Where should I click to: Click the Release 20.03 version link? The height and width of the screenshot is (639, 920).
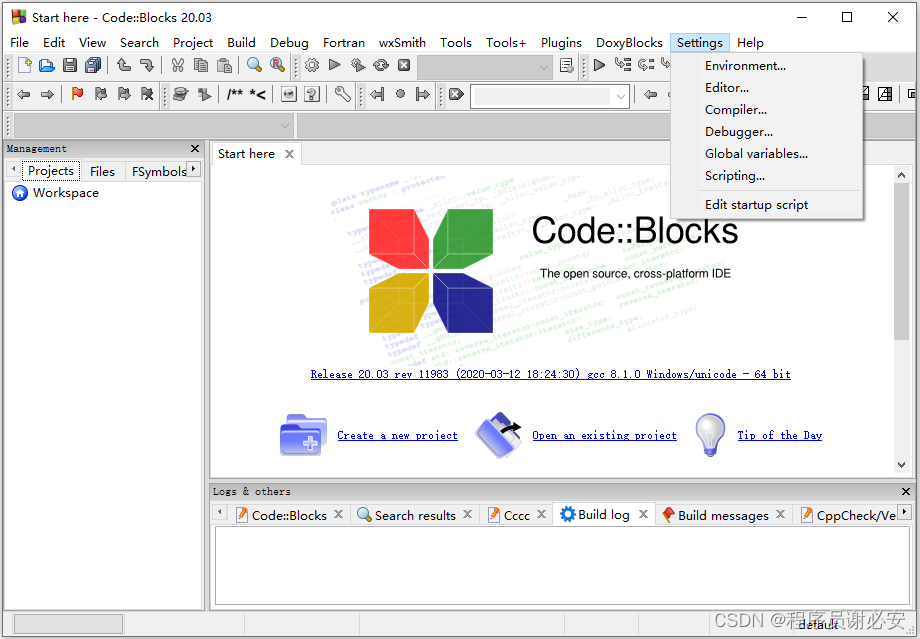(550, 374)
